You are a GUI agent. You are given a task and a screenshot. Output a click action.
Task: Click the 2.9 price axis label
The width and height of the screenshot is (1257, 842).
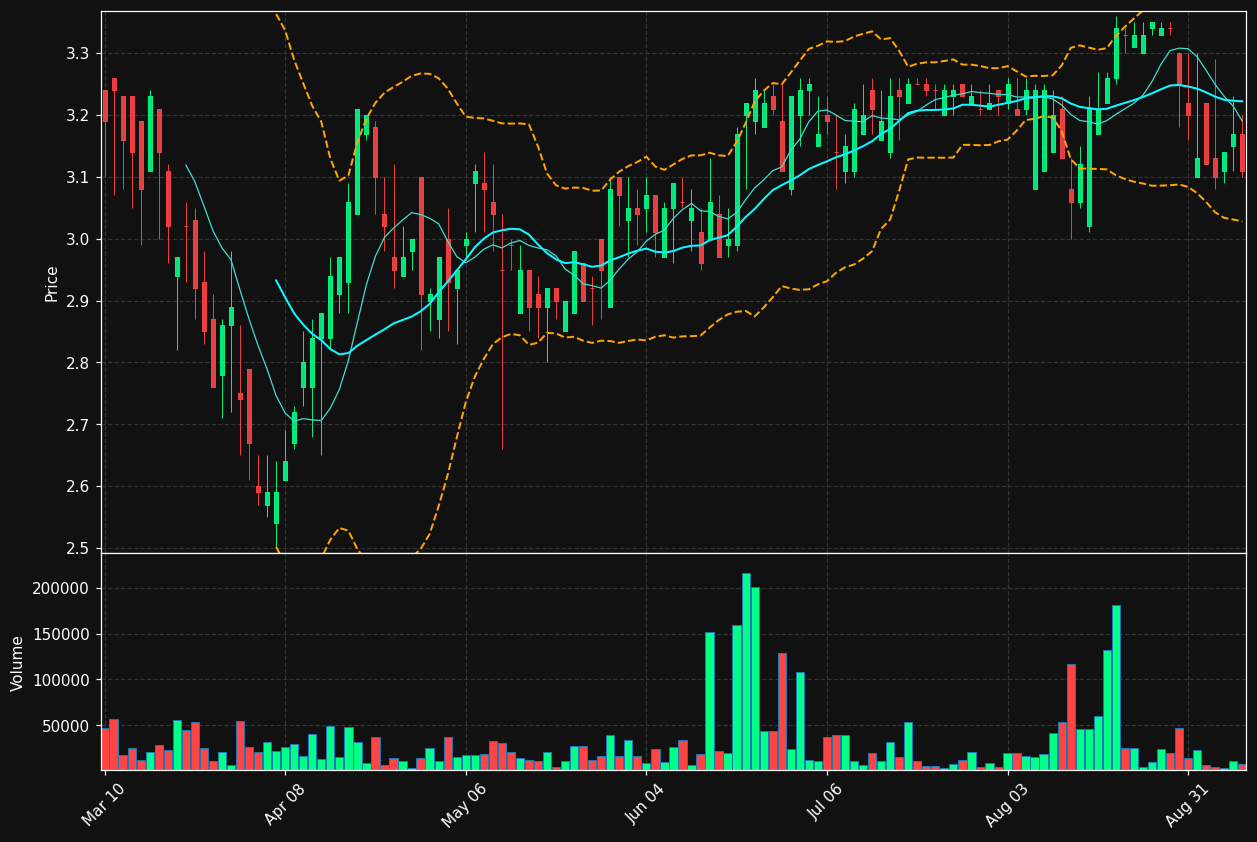[78, 301]
